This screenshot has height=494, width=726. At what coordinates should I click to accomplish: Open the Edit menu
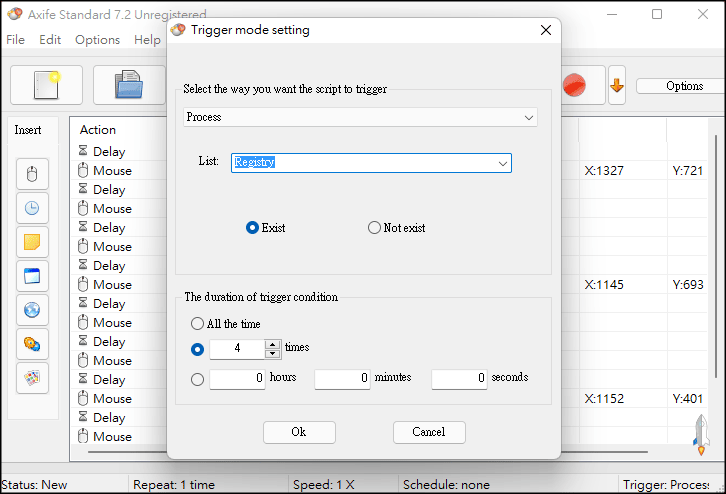[x=50, y=40]
